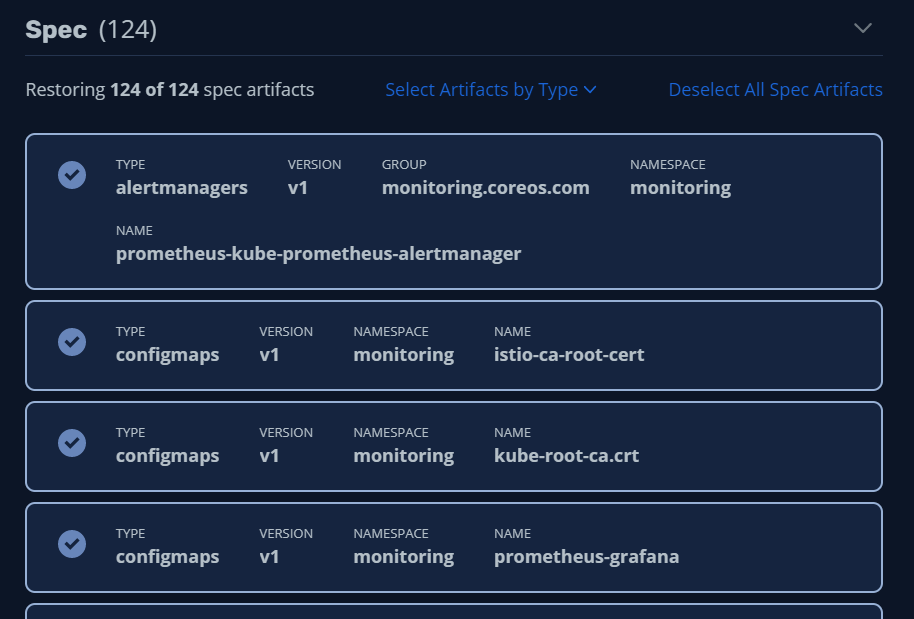Screen dimensions: 914x619
Task: Open Select Artifacts by Type dropdown
Action: 491,90
